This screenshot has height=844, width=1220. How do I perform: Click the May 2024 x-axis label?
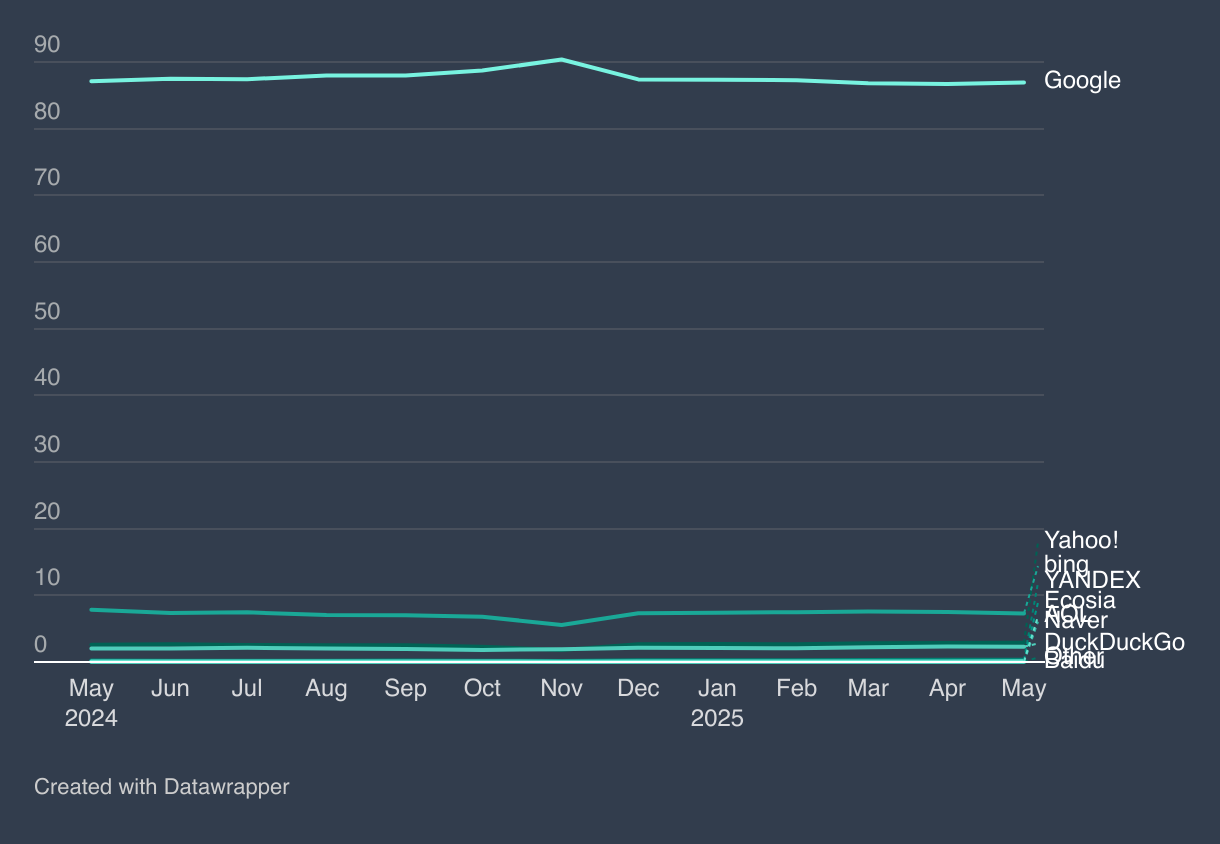91,703
